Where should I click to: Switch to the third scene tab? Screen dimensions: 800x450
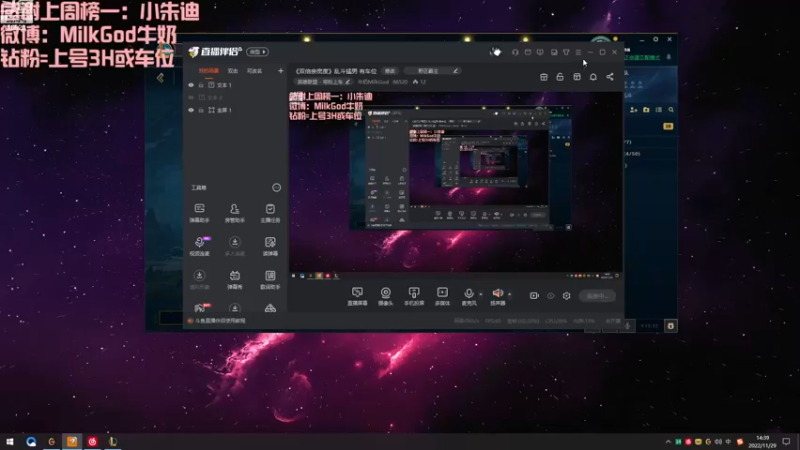pyautogui.click(x=255, y=71)
